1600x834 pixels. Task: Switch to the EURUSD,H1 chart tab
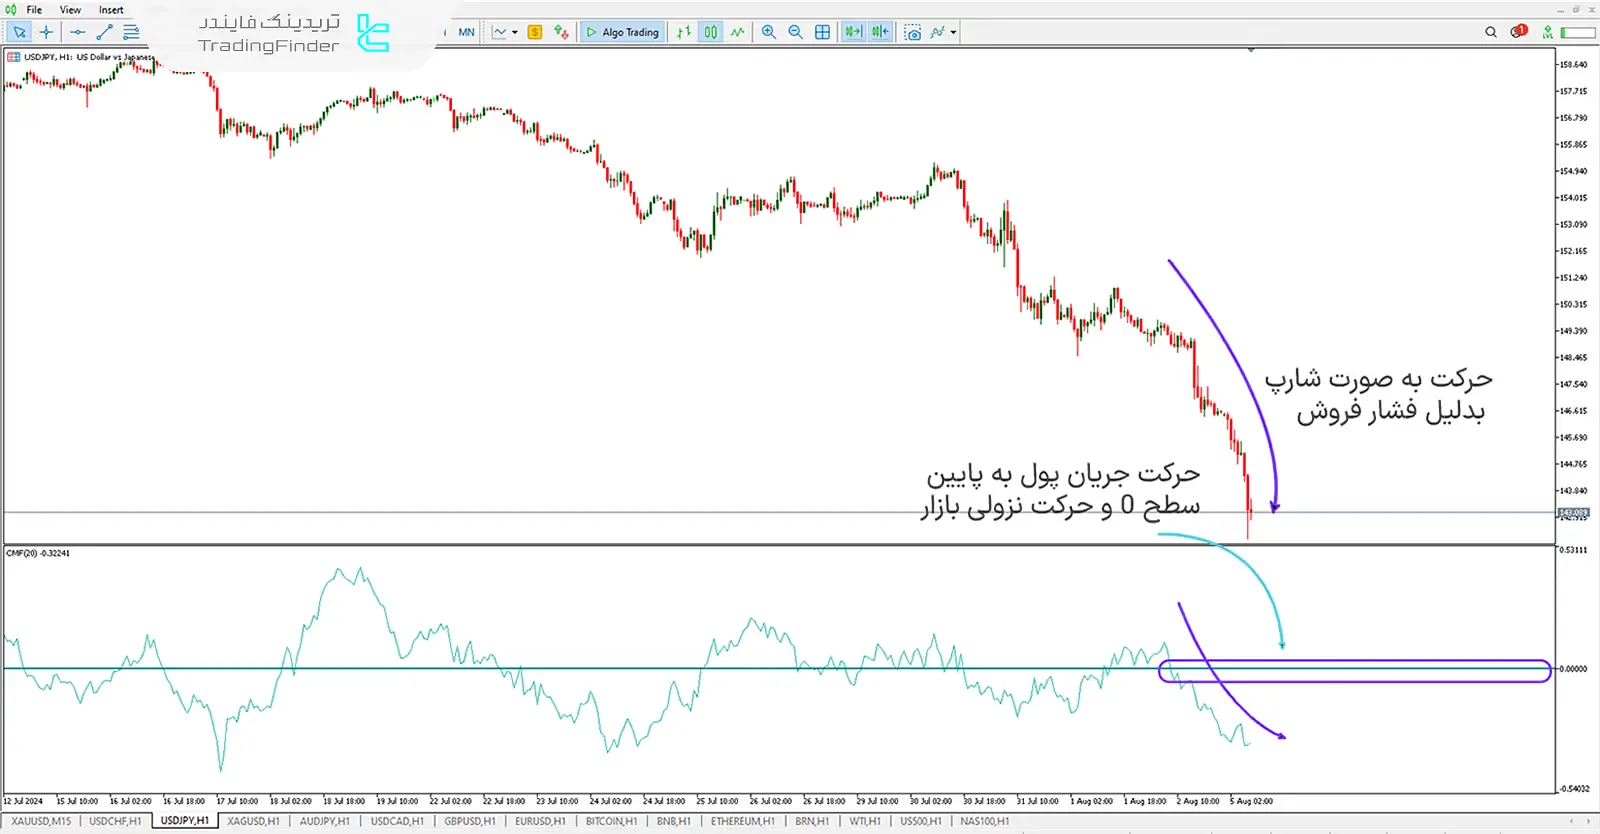click(x=540, y=821)
